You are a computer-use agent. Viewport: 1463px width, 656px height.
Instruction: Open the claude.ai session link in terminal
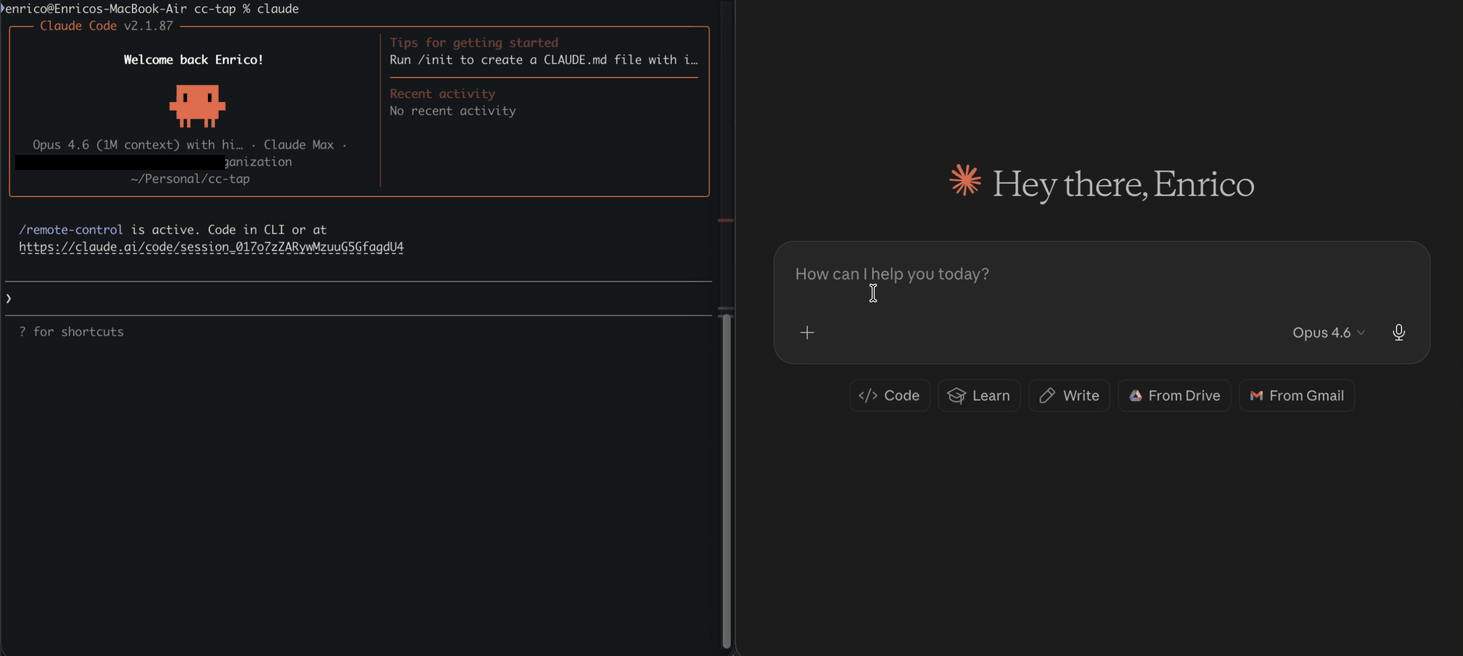pos(211,246)
